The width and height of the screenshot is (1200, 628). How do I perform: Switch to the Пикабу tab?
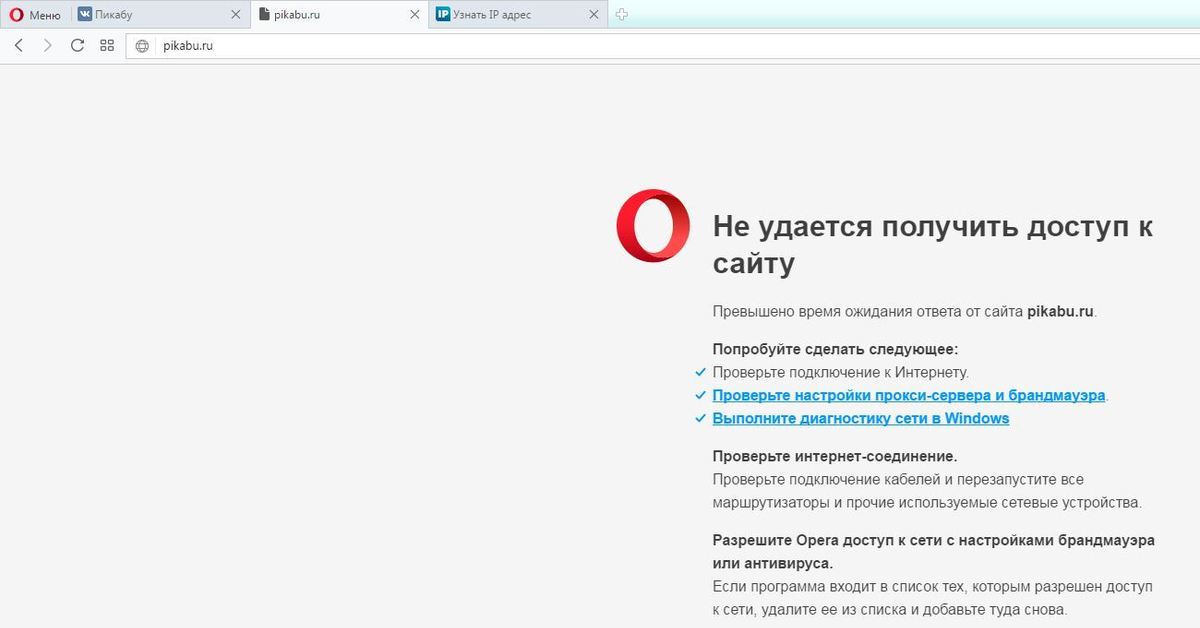point(150,15)
